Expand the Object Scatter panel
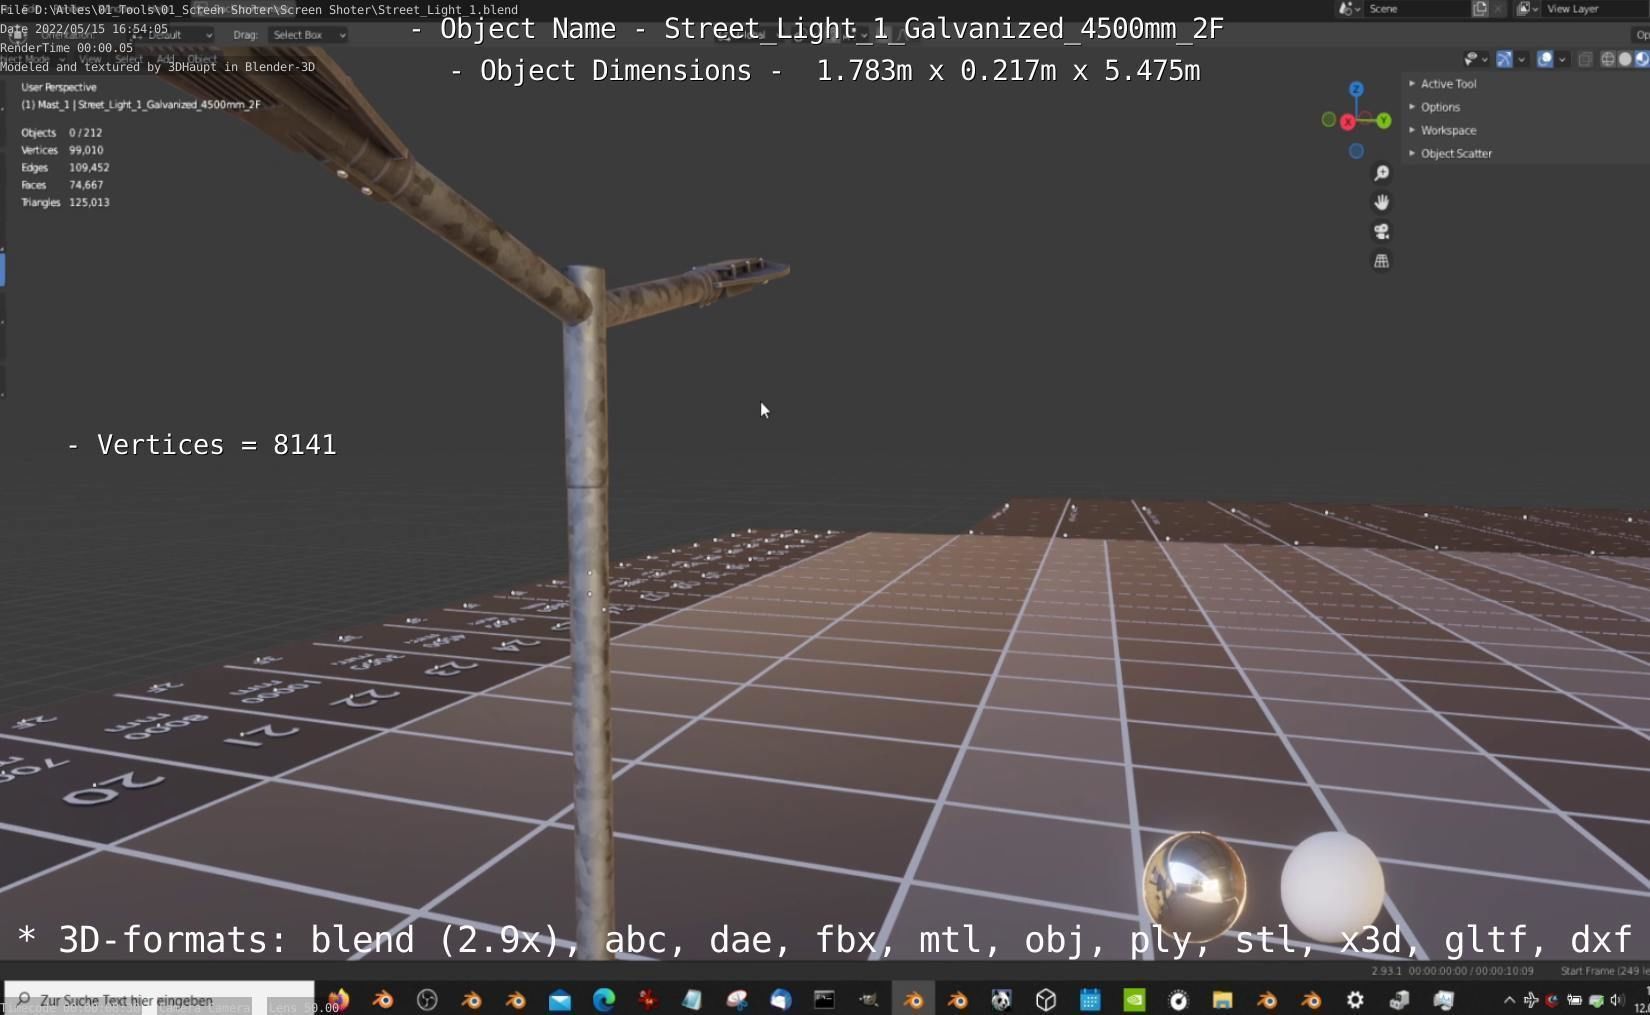The height and width of the screenshot is (1015, 1650). tap(1451, 153)
